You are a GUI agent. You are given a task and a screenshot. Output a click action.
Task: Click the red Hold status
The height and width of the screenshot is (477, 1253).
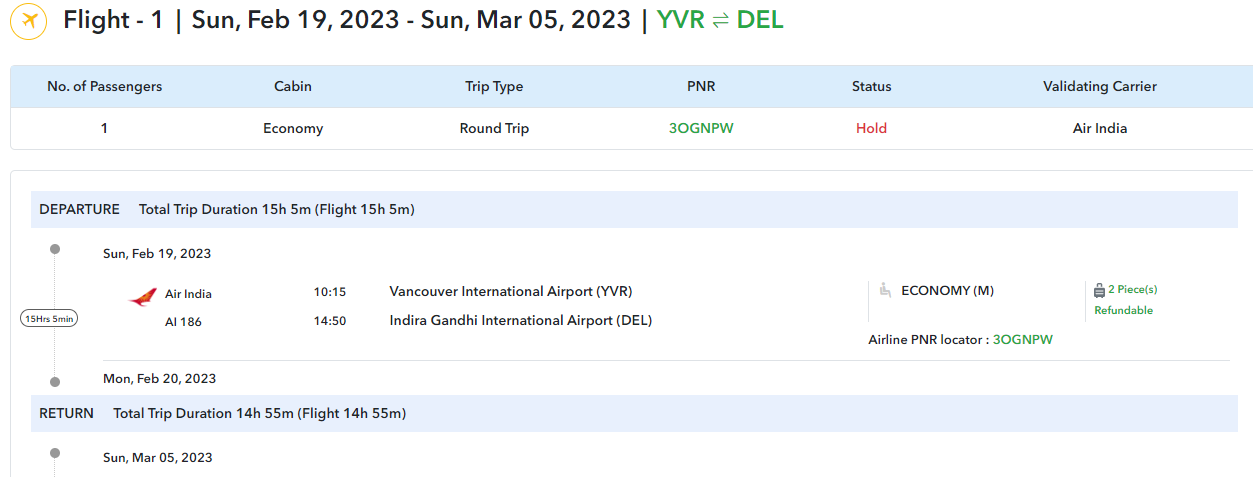[x=871, y=128]
